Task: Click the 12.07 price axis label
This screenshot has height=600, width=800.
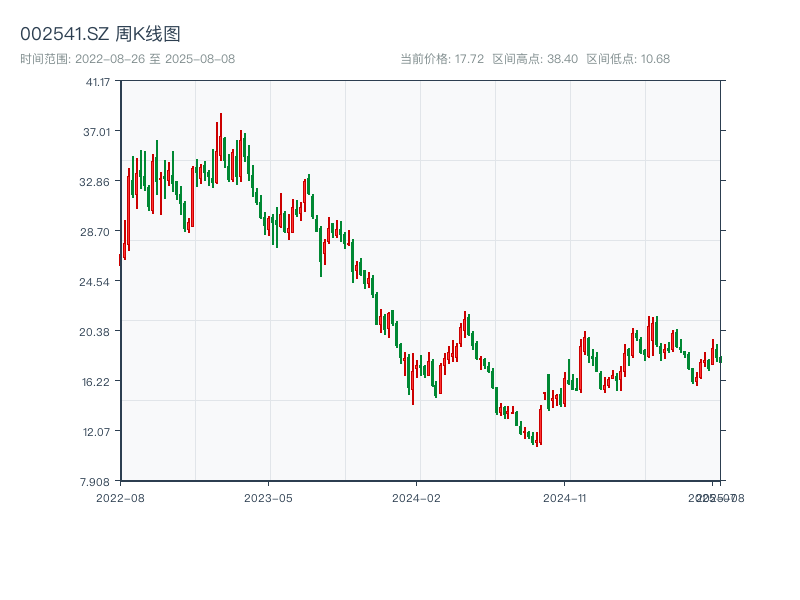Action: pos(97,431)
